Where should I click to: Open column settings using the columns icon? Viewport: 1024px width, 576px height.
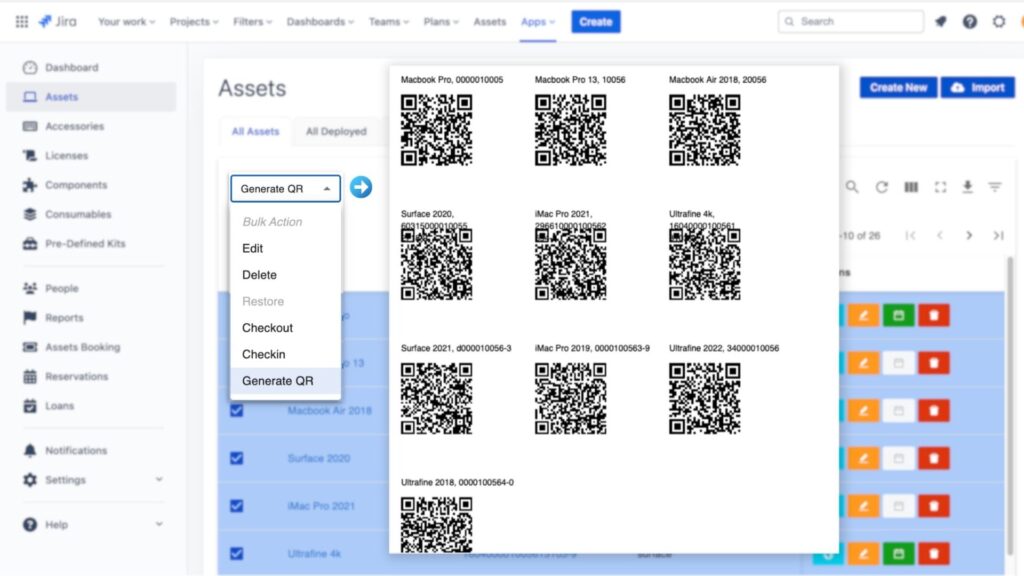pyautogui.click(x=911, y=187)
